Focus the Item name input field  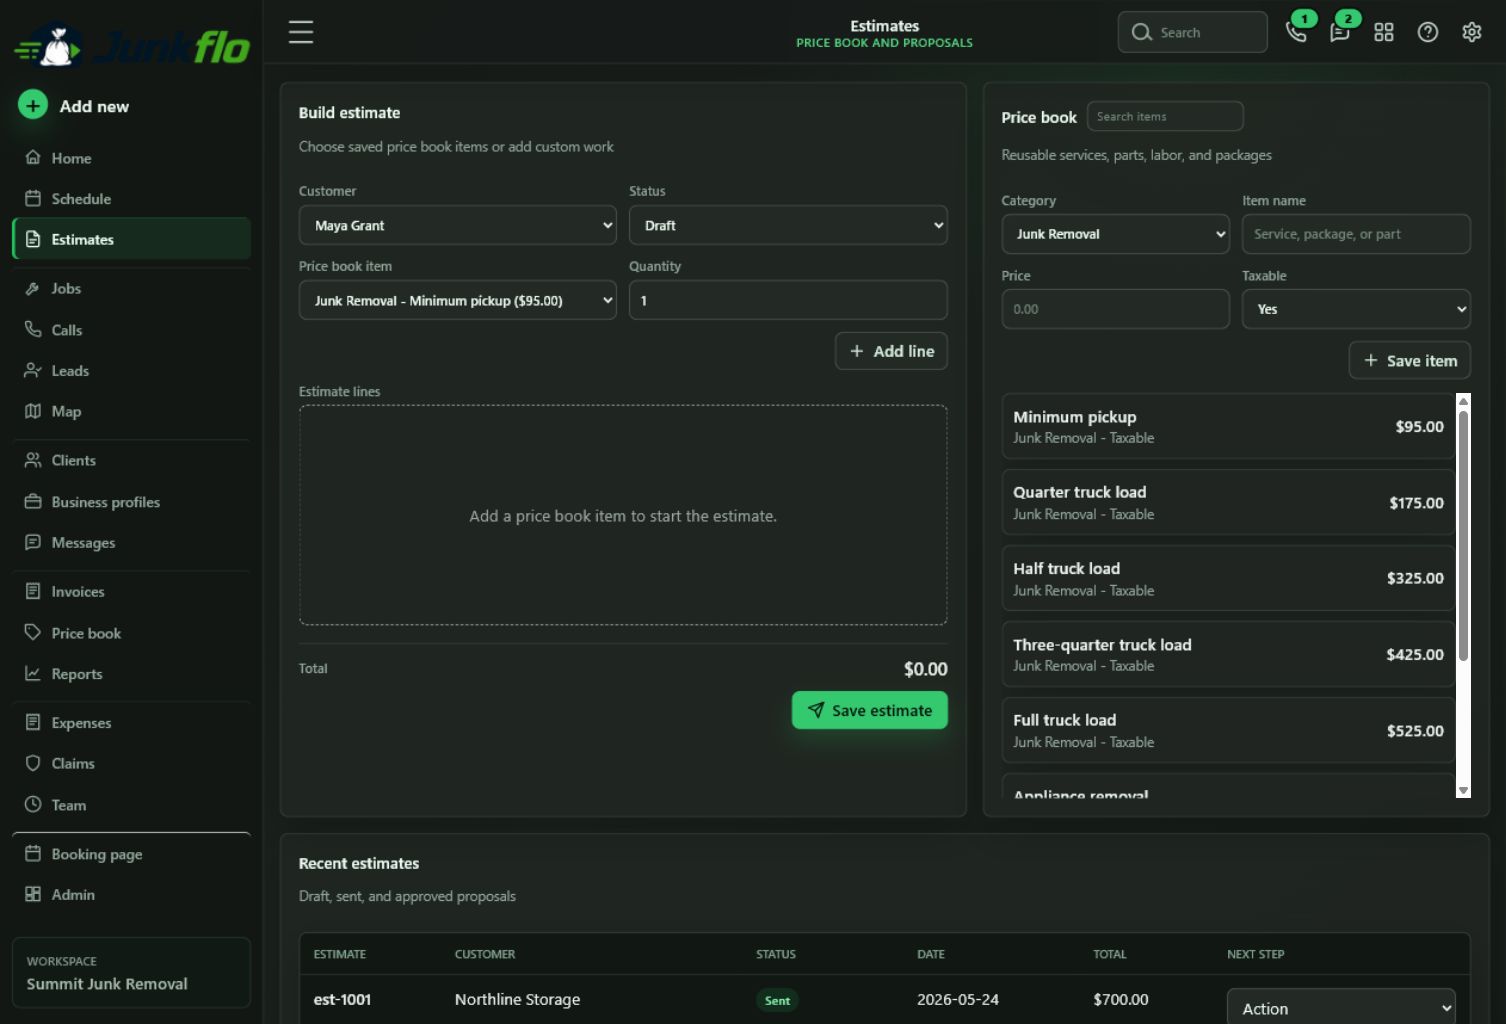tap(1356, 234)
